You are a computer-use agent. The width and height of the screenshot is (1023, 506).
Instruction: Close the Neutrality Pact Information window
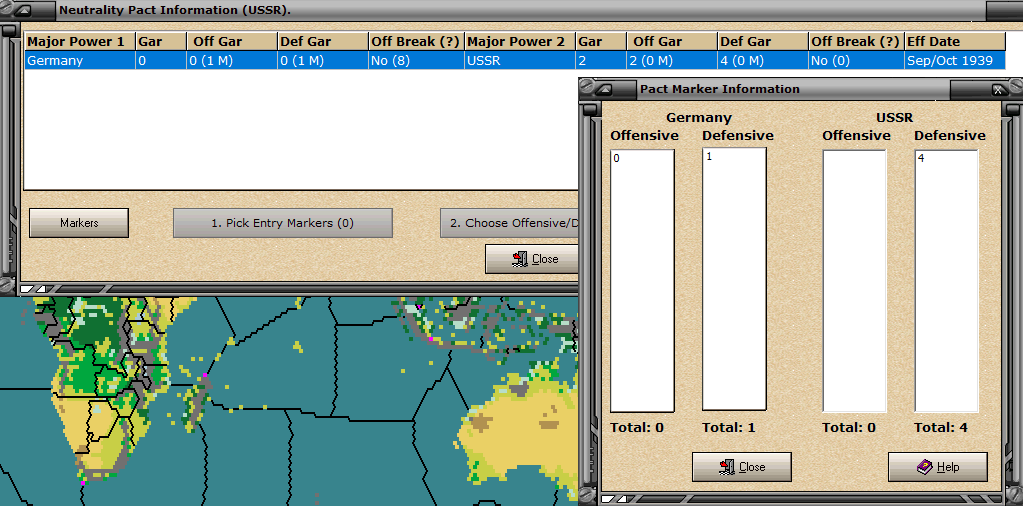pos(532,259)
